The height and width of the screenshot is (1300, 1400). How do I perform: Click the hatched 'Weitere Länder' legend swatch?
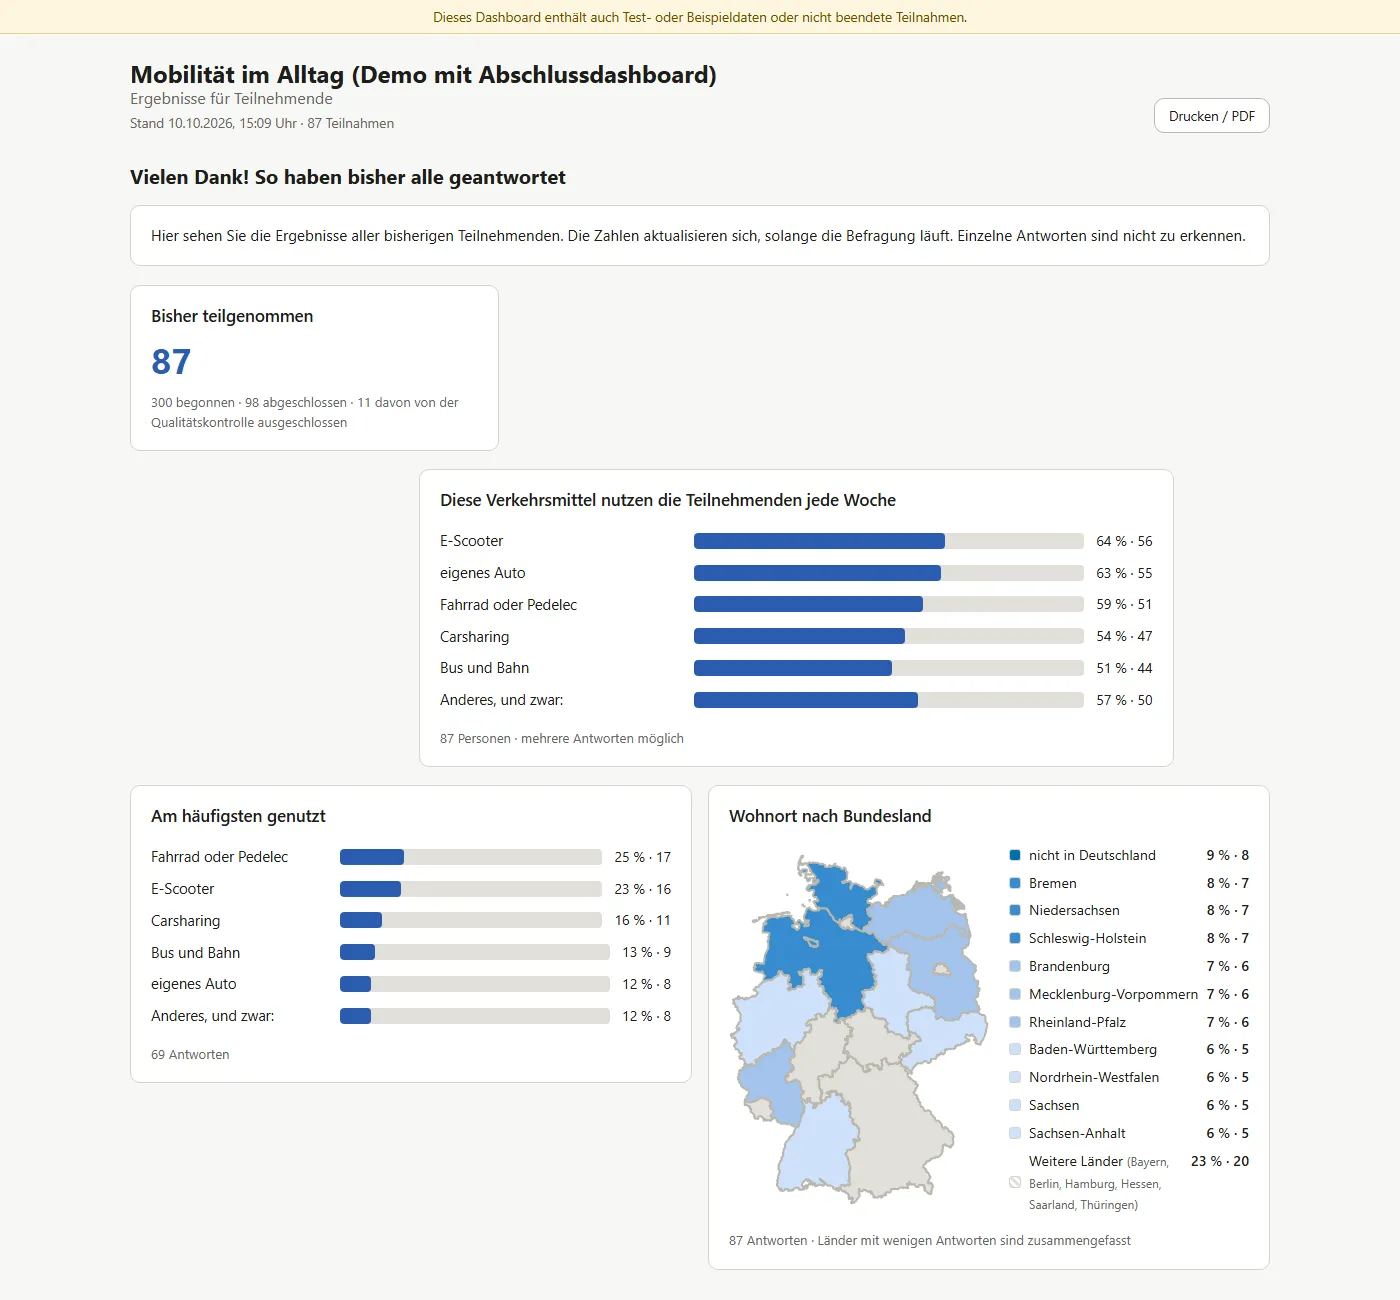coord(1015,1182)
